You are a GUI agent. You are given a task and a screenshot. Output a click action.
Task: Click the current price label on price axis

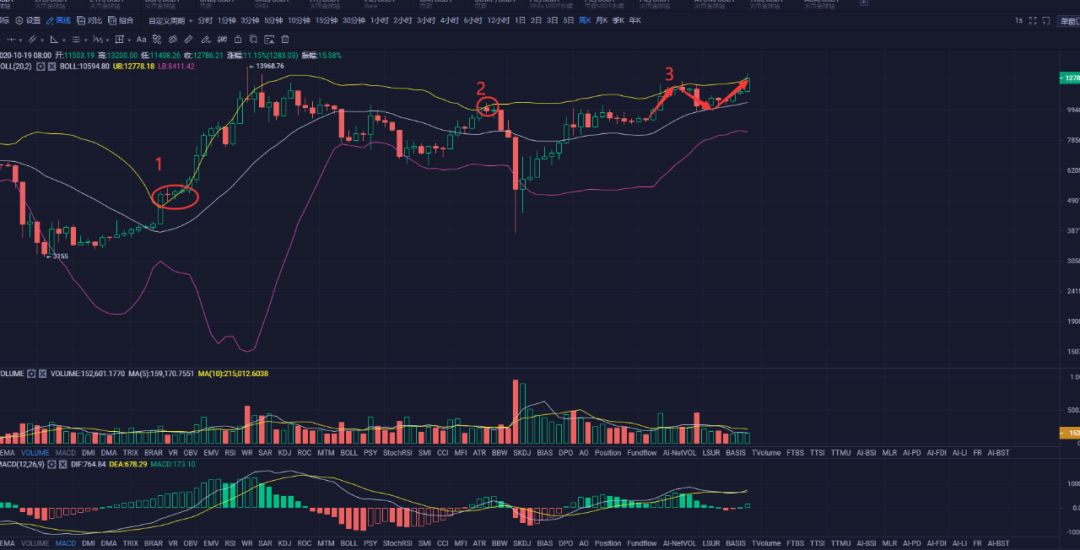[x=1070, y=77]
